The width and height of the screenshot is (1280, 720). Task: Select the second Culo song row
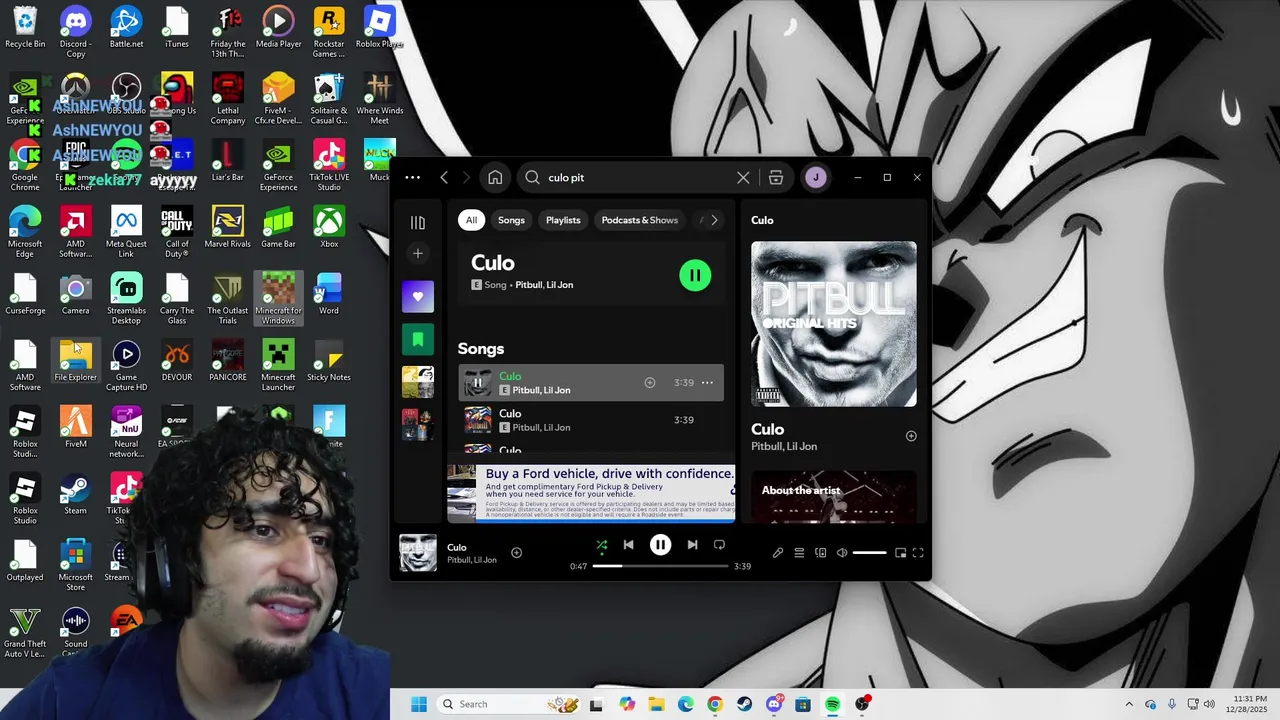591,420
